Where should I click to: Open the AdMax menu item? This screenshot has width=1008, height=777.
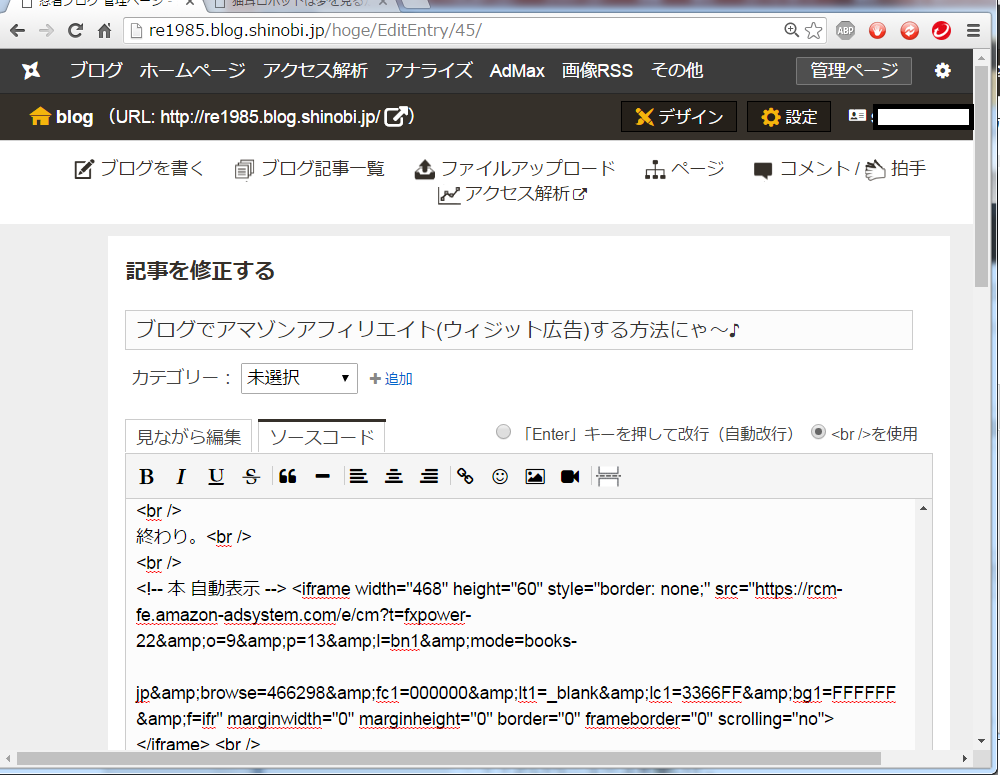[x=517, y=71]
